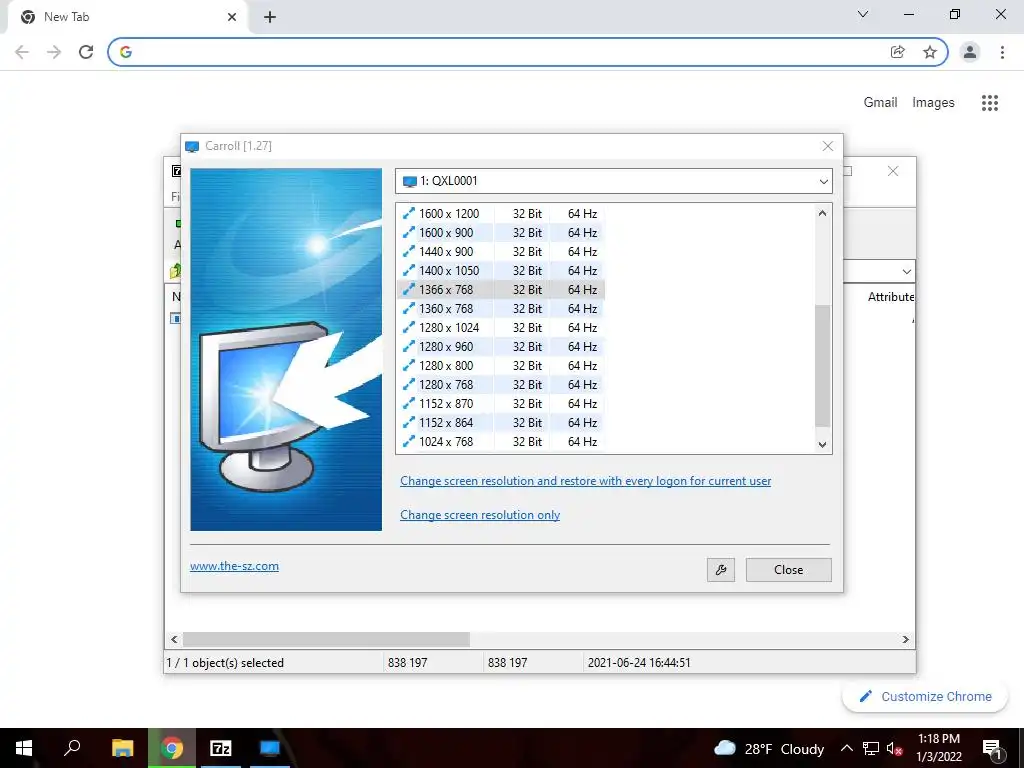Click Customize Chrome button
1024x768 pixels.
click(925, 696)
